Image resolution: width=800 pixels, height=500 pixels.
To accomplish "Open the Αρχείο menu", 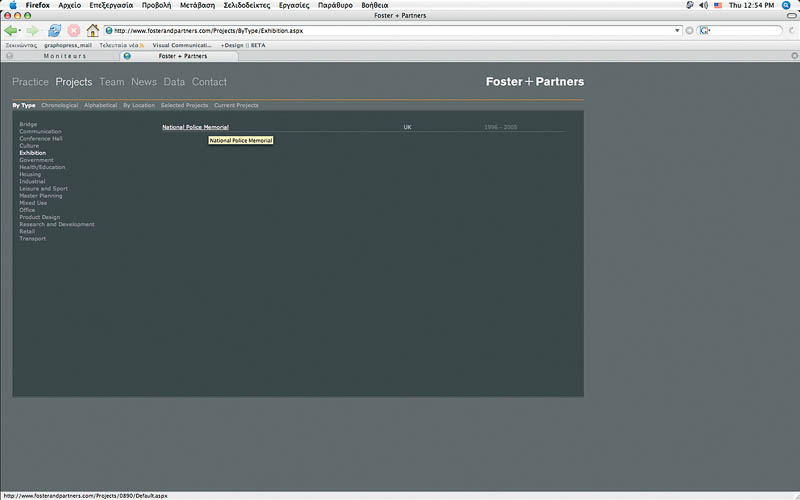I will pos(69,5).
